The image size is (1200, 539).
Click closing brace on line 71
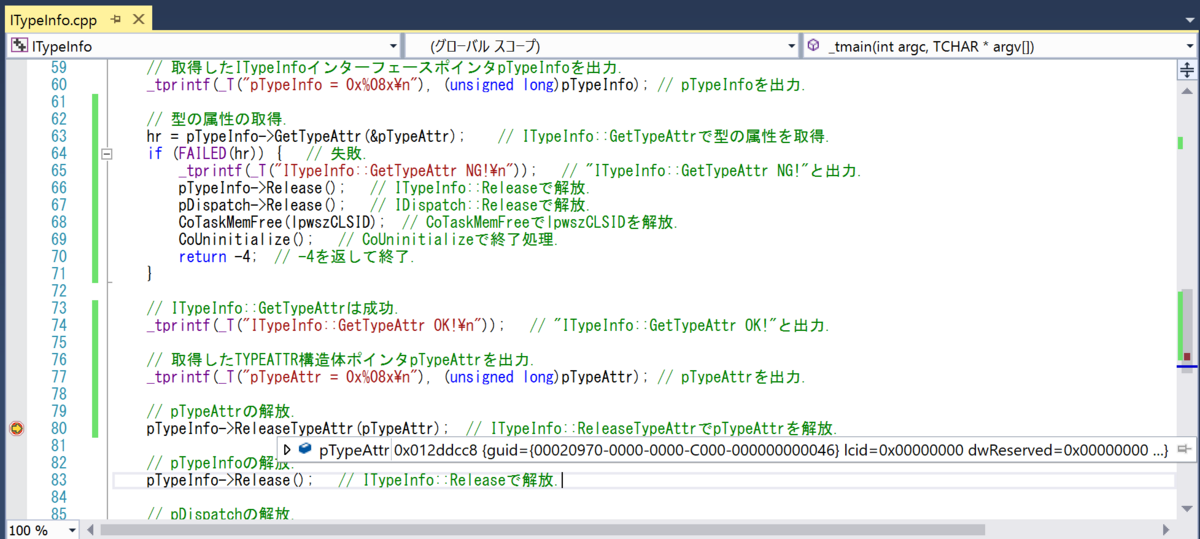coord(150,274)
